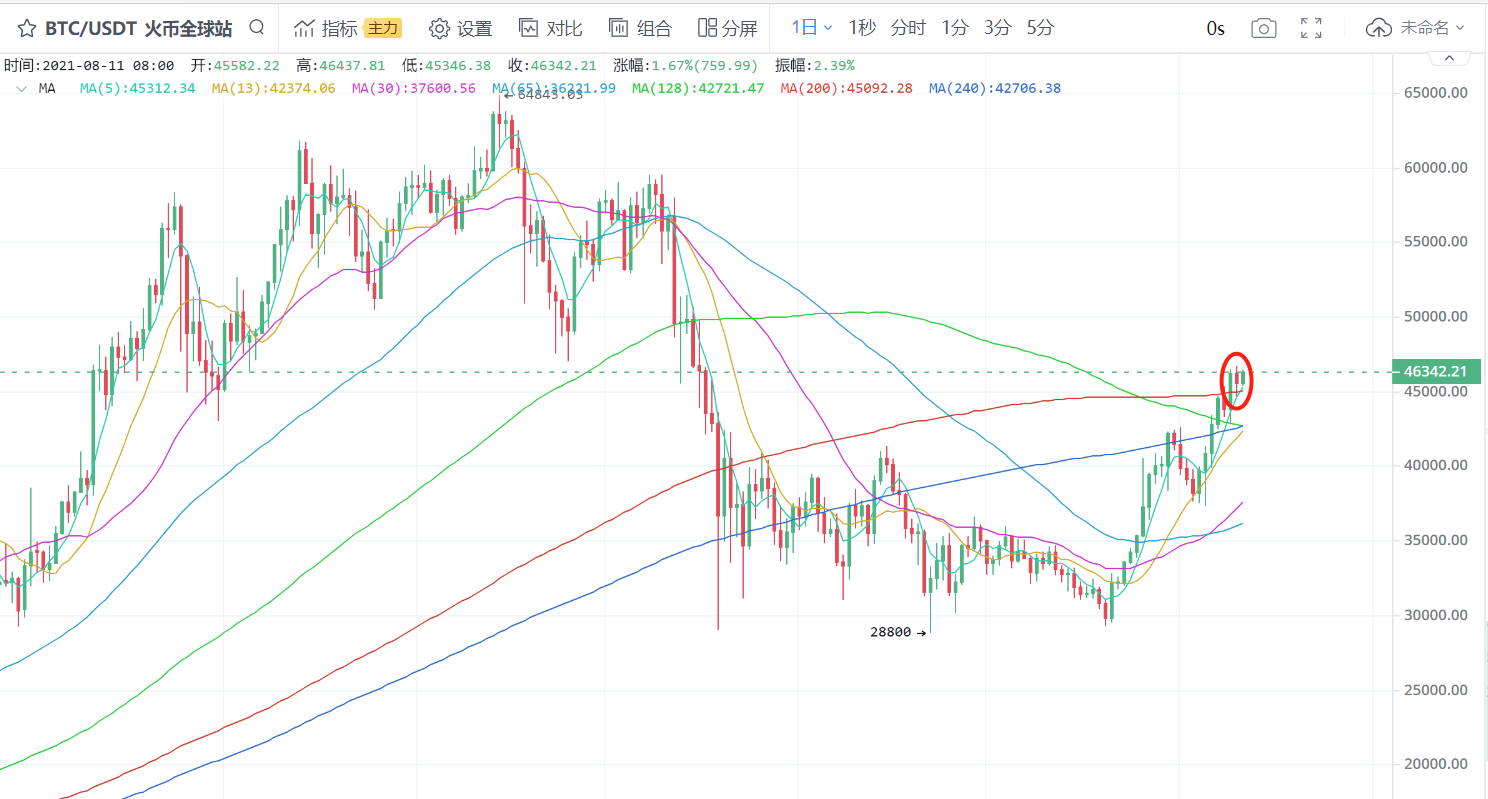This screenshot has width=1488, height=799.
Task: Click the 65000.00 price axis label
Action: click(1436, 92)
